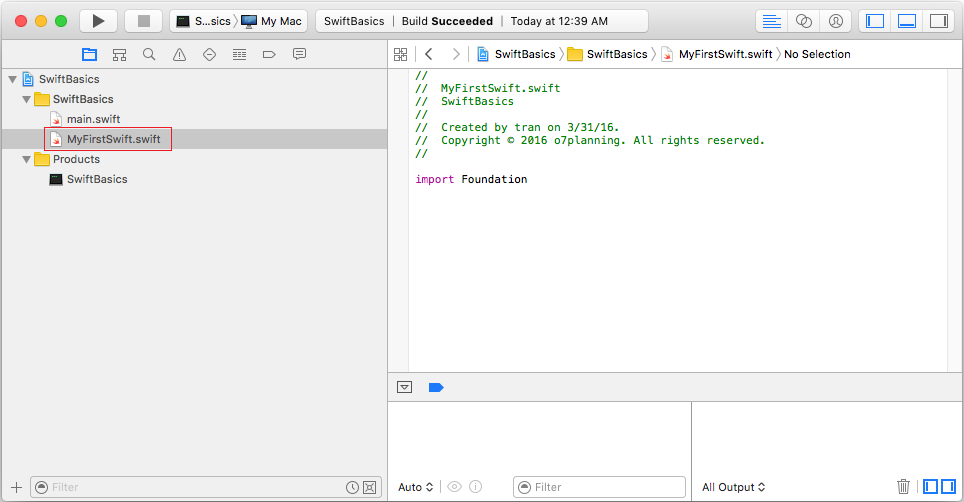Collapse the SwiftBasics project root

(x=12, y=79)
